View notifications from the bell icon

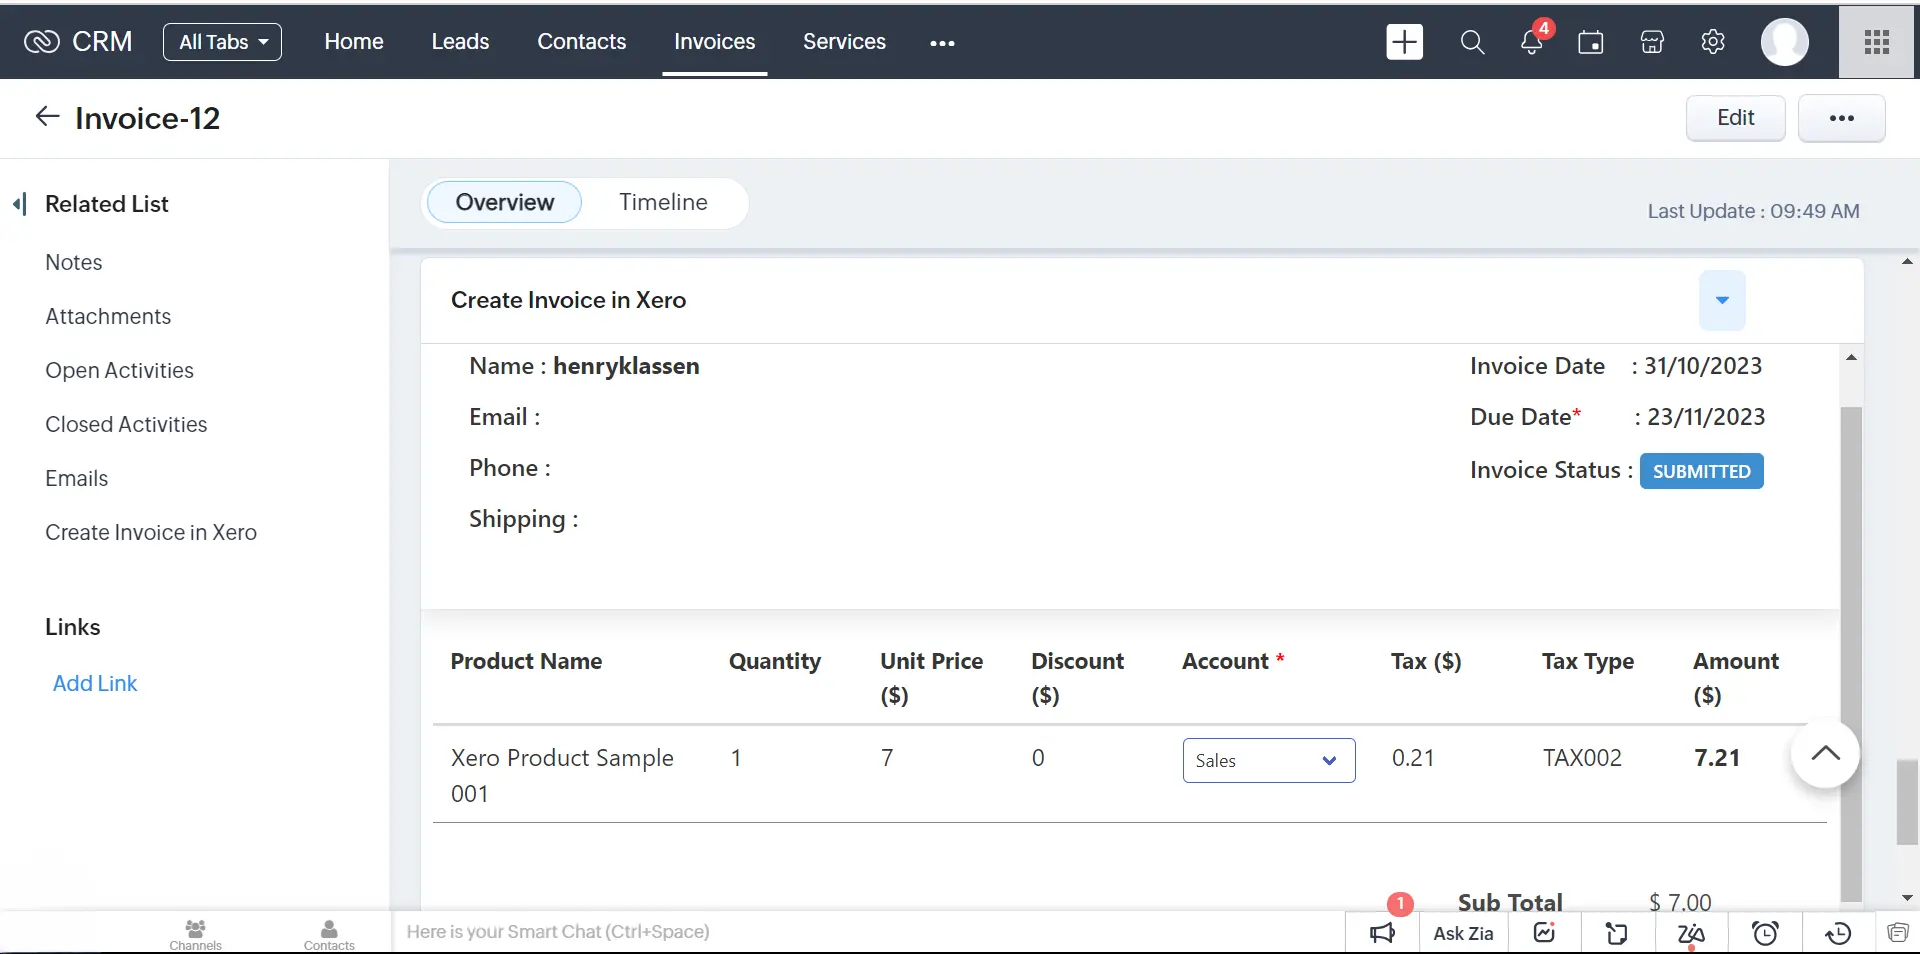click(x=1531, y=42)
